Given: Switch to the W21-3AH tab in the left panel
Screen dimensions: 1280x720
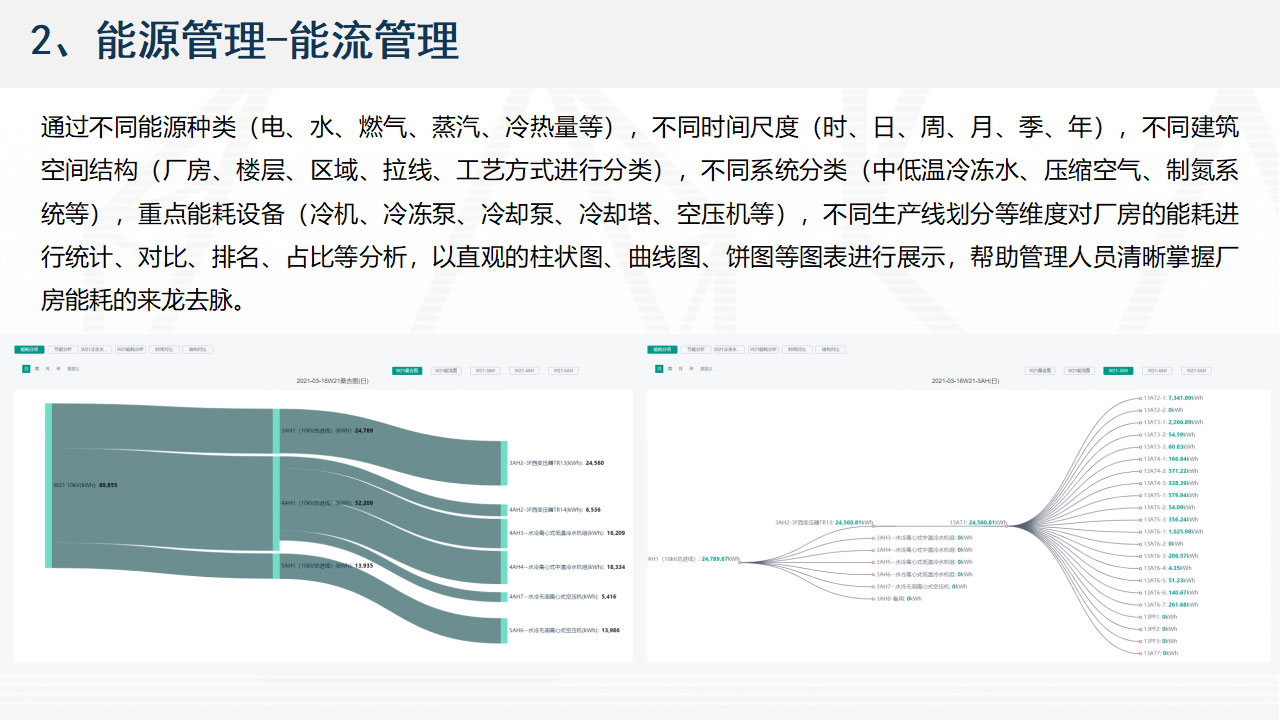Looking at the screenshot, I should (x=484, y=370).
